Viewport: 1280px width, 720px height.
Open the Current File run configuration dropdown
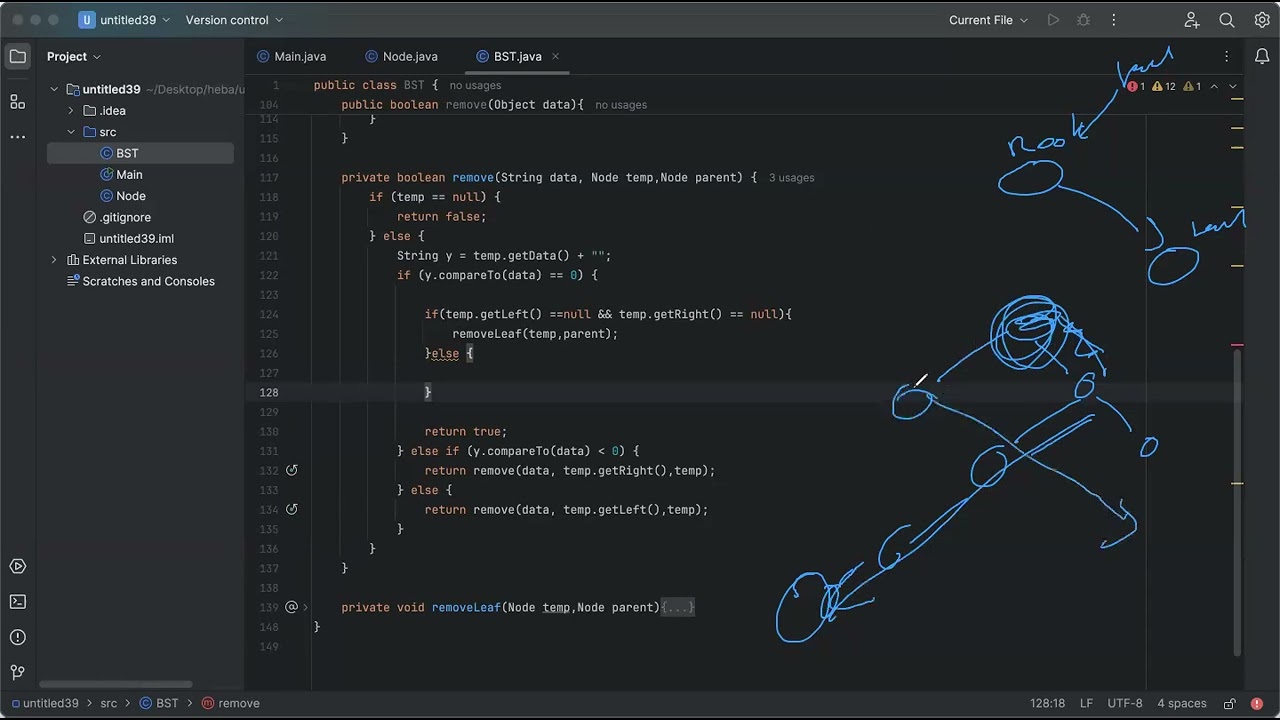(988, 20)
